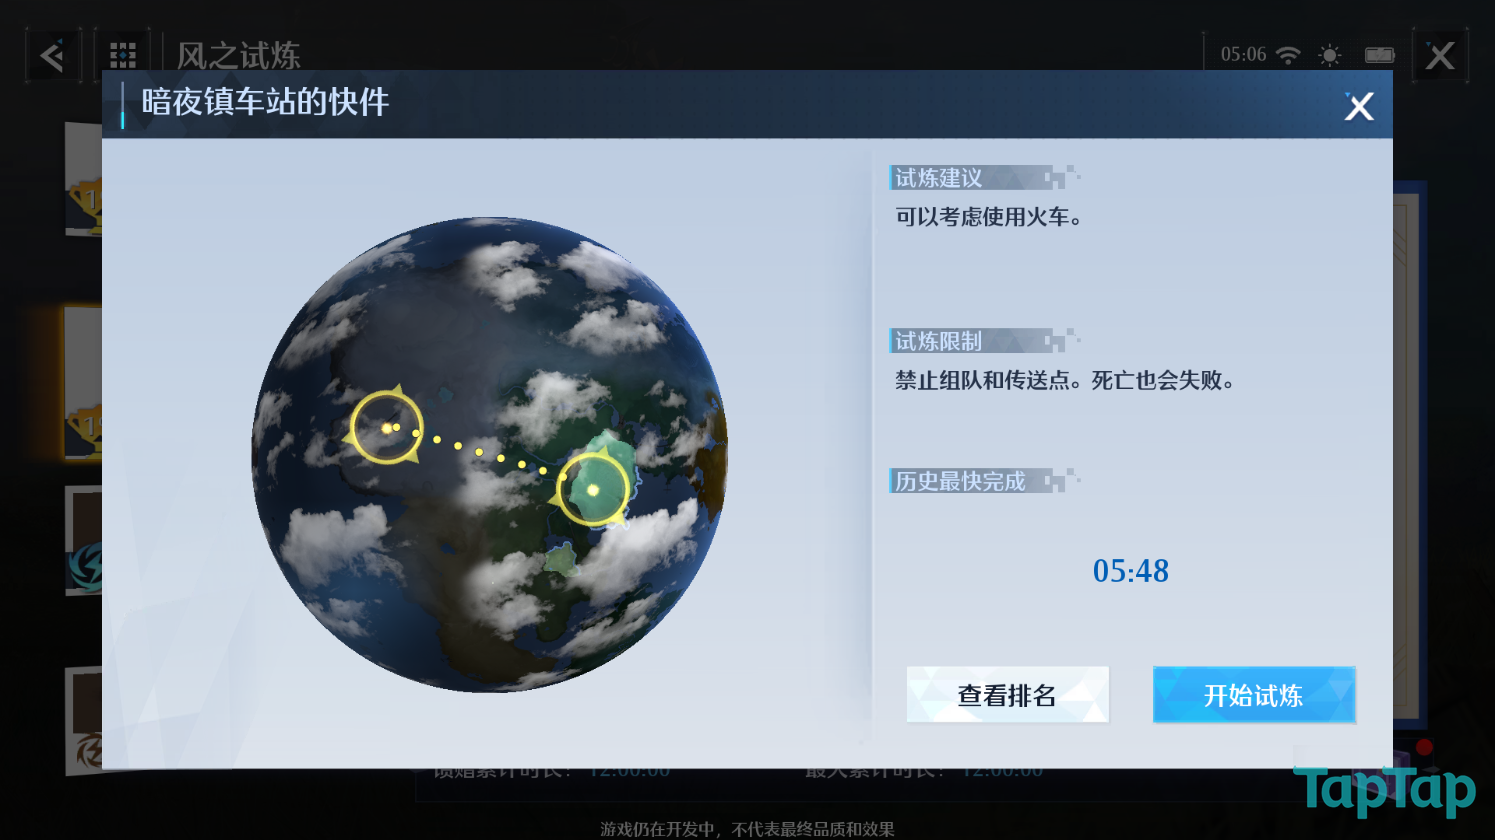
Task: Open the grid menu icon beside 风之试炼
Action: pos(123,56)
